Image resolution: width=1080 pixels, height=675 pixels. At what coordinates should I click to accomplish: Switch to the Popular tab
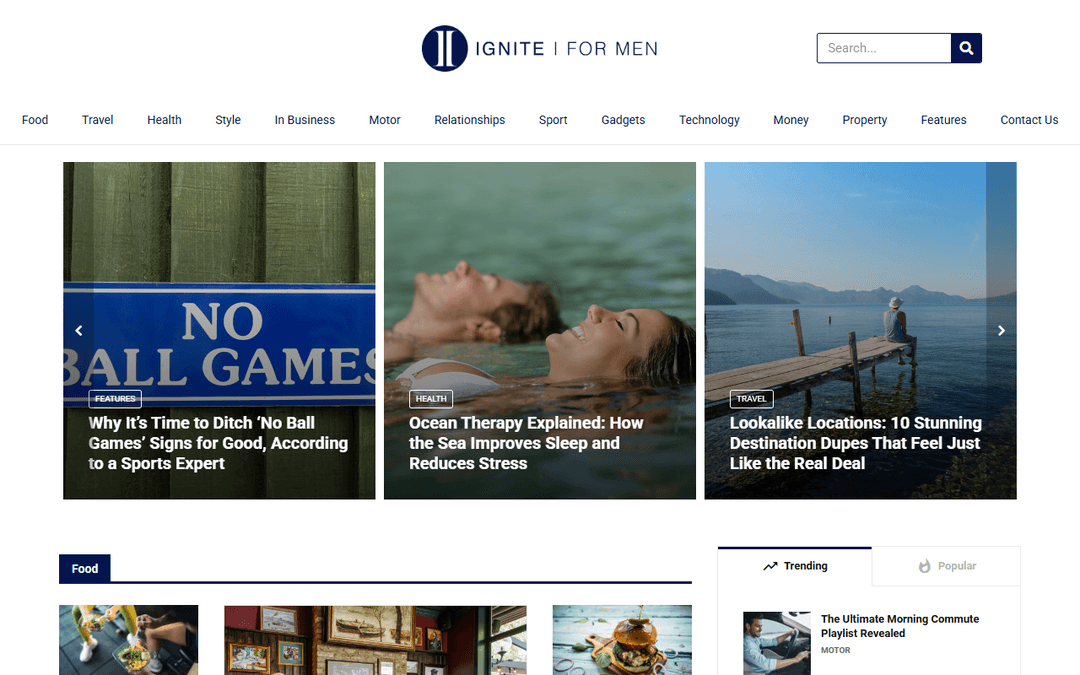coord(946,566)
